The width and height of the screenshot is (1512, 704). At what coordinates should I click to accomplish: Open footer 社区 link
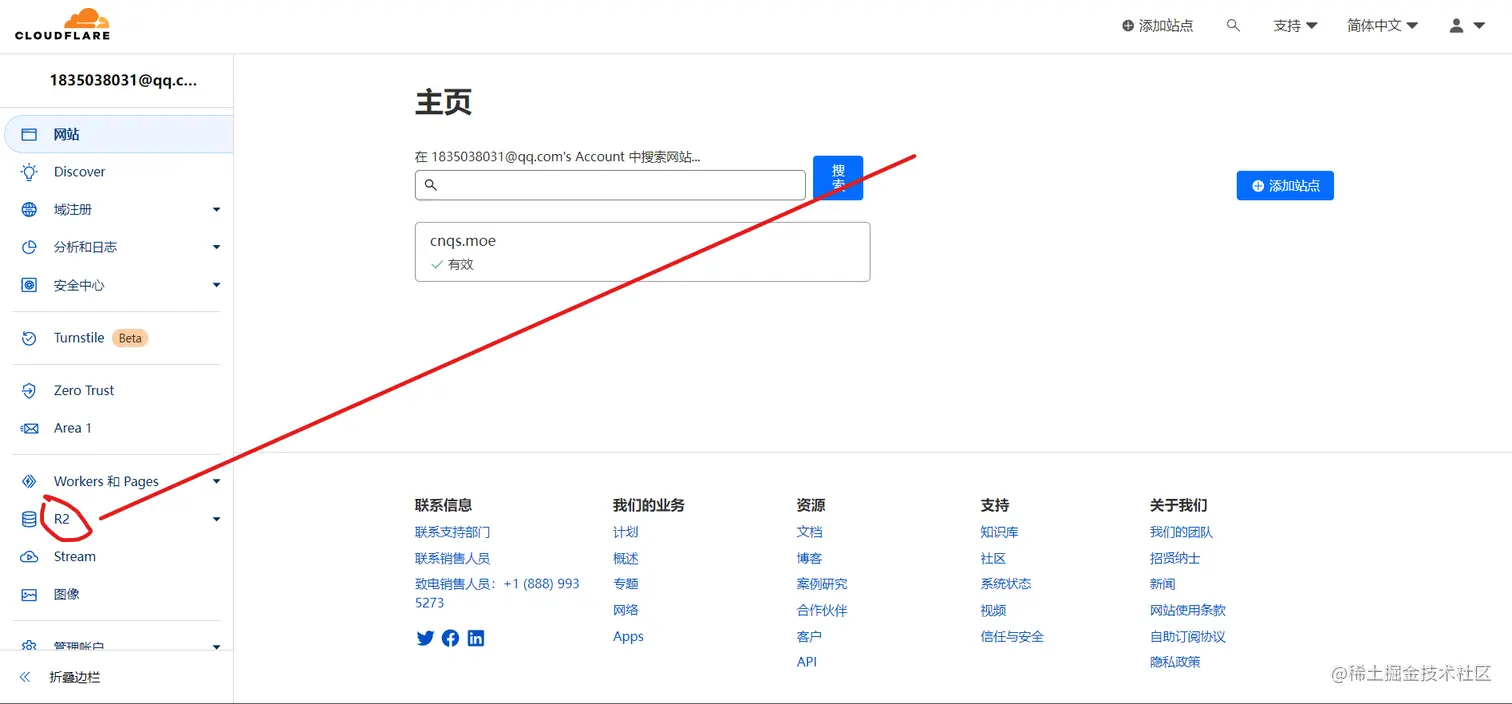click(x=993, y=558)
